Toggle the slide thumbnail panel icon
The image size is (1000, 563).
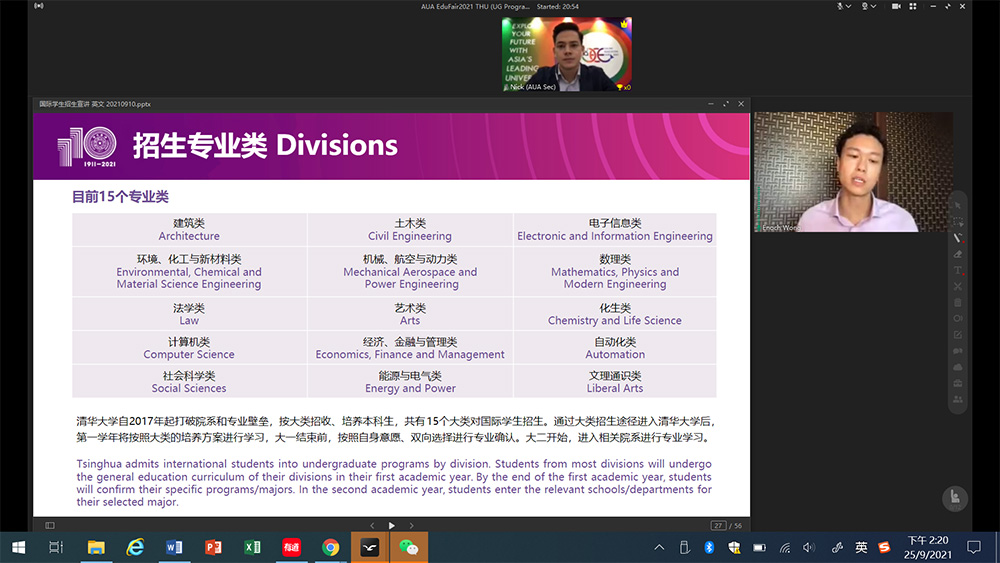pyautogui.click(x=50, y=525)
